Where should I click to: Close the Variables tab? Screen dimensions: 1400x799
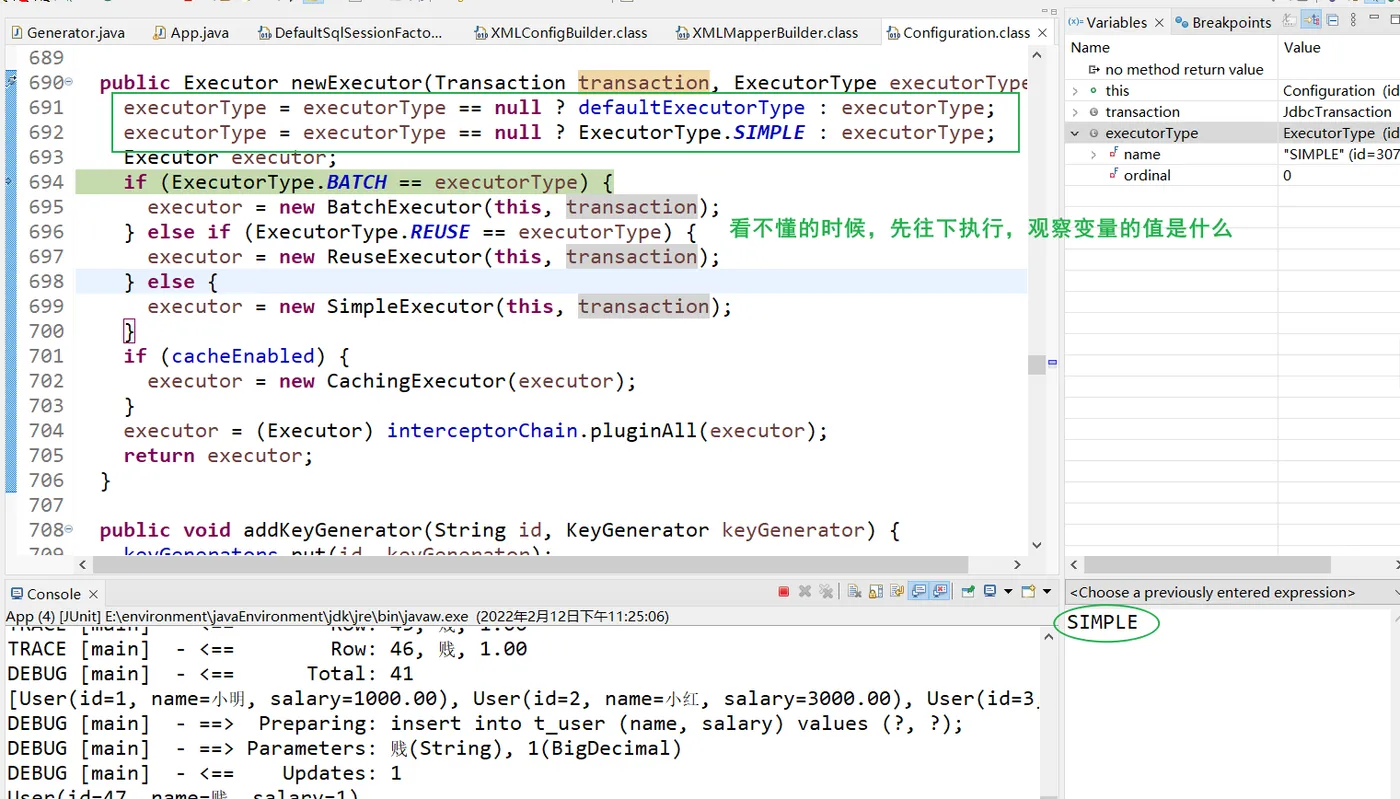1159,22
